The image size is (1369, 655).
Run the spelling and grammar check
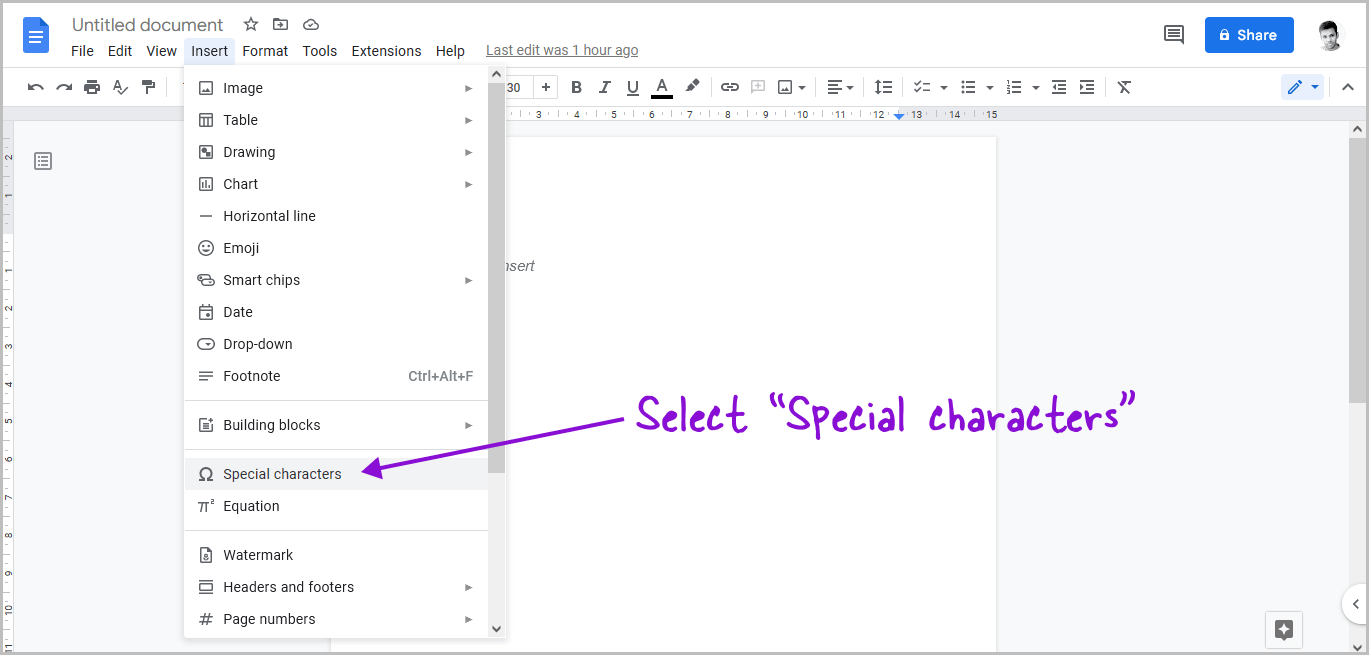click(x=120, y=87)
